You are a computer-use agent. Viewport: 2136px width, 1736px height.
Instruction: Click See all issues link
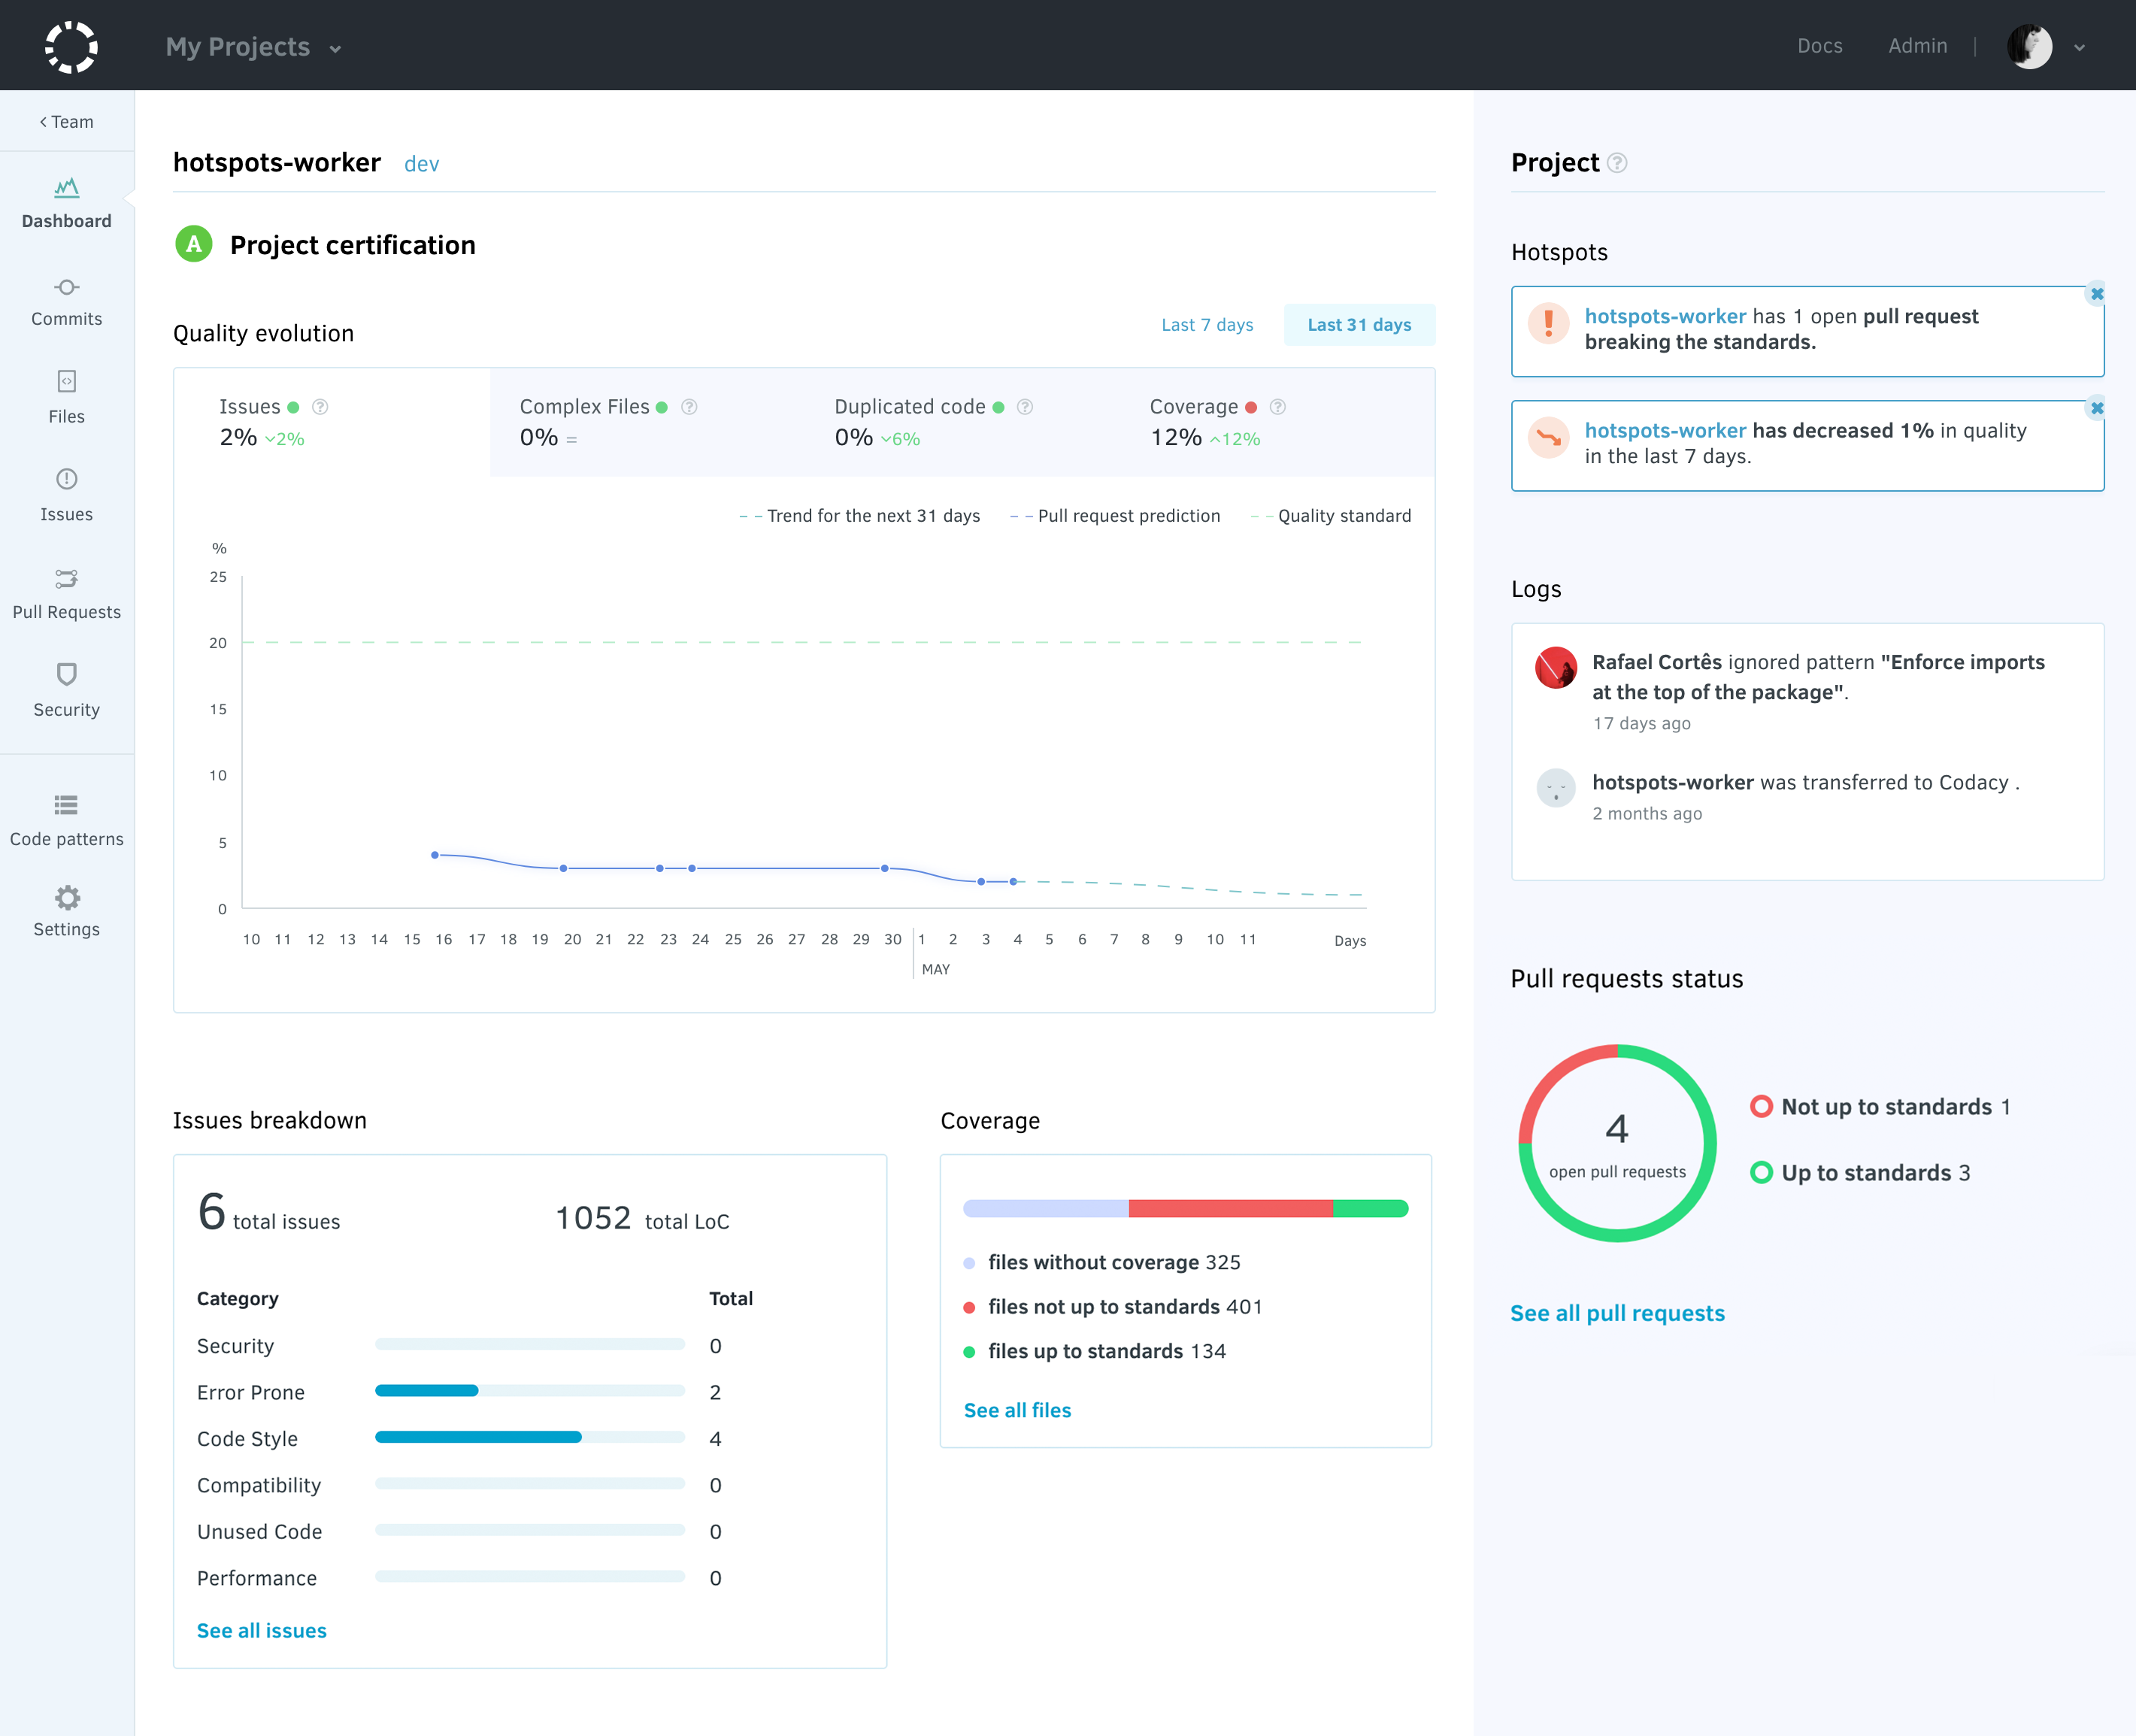pos(261,1629)
